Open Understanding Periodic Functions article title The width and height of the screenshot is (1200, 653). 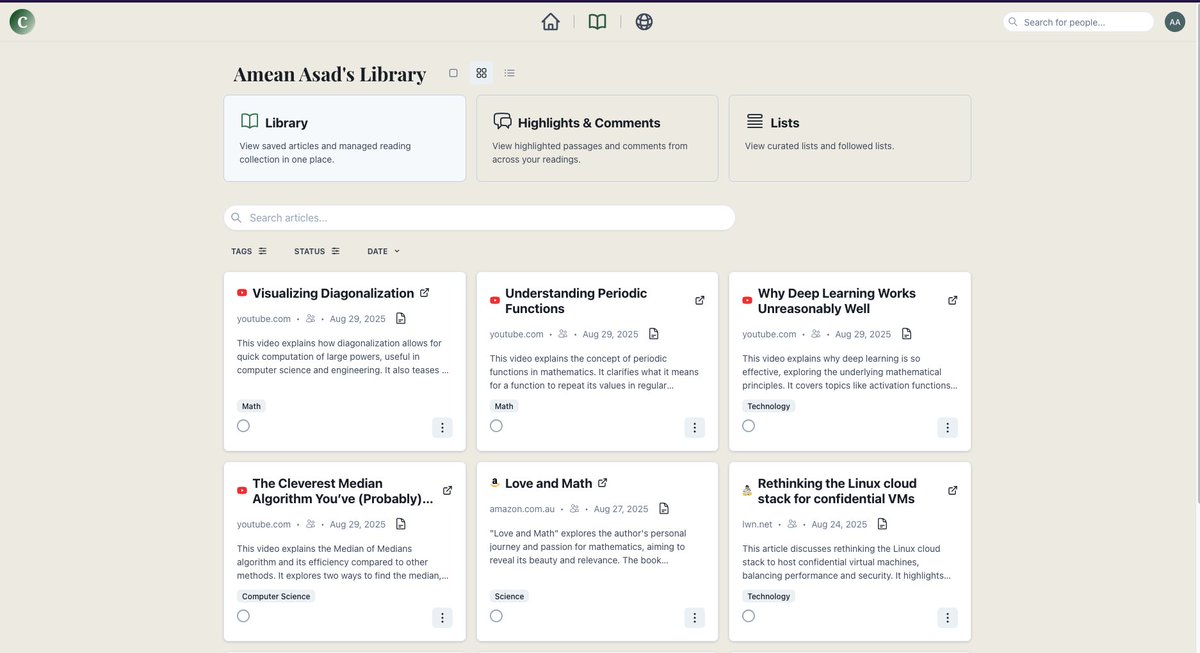[576, 301]
